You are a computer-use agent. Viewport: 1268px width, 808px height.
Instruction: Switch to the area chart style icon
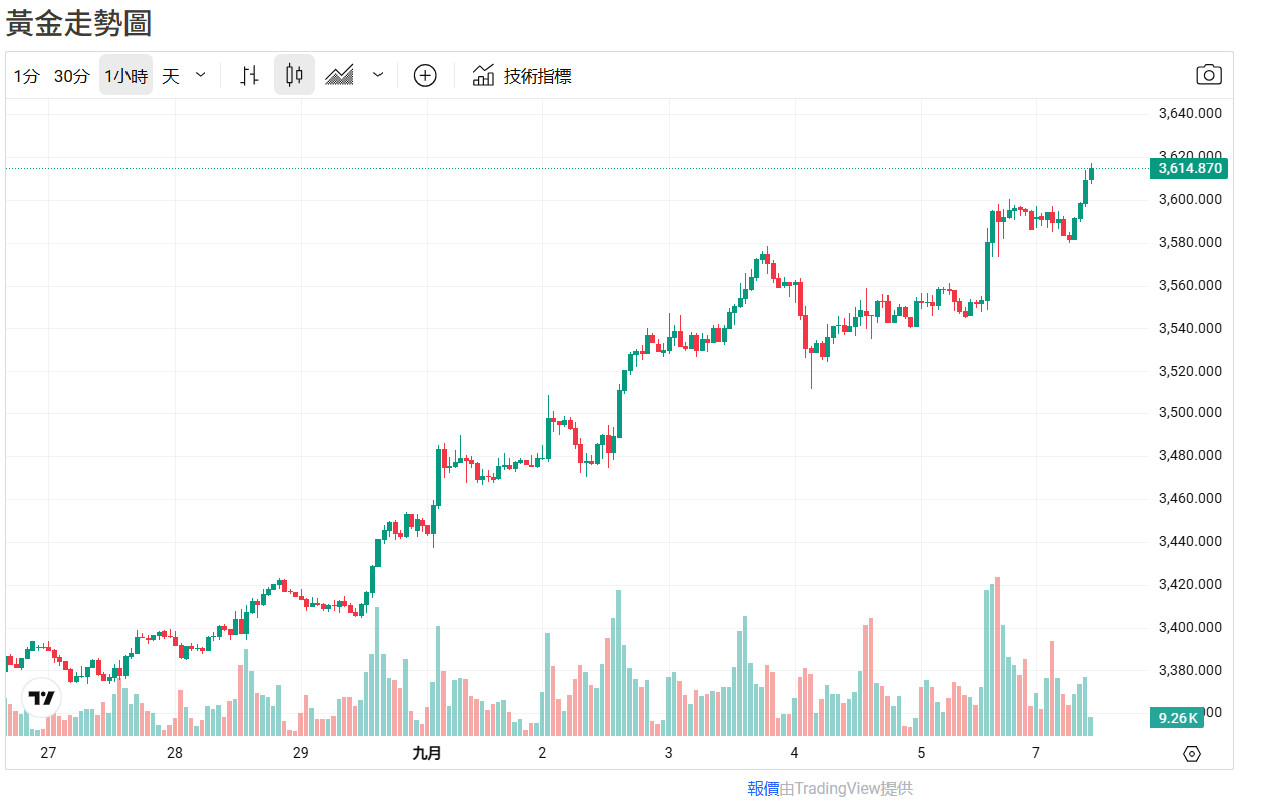[339, 75]
